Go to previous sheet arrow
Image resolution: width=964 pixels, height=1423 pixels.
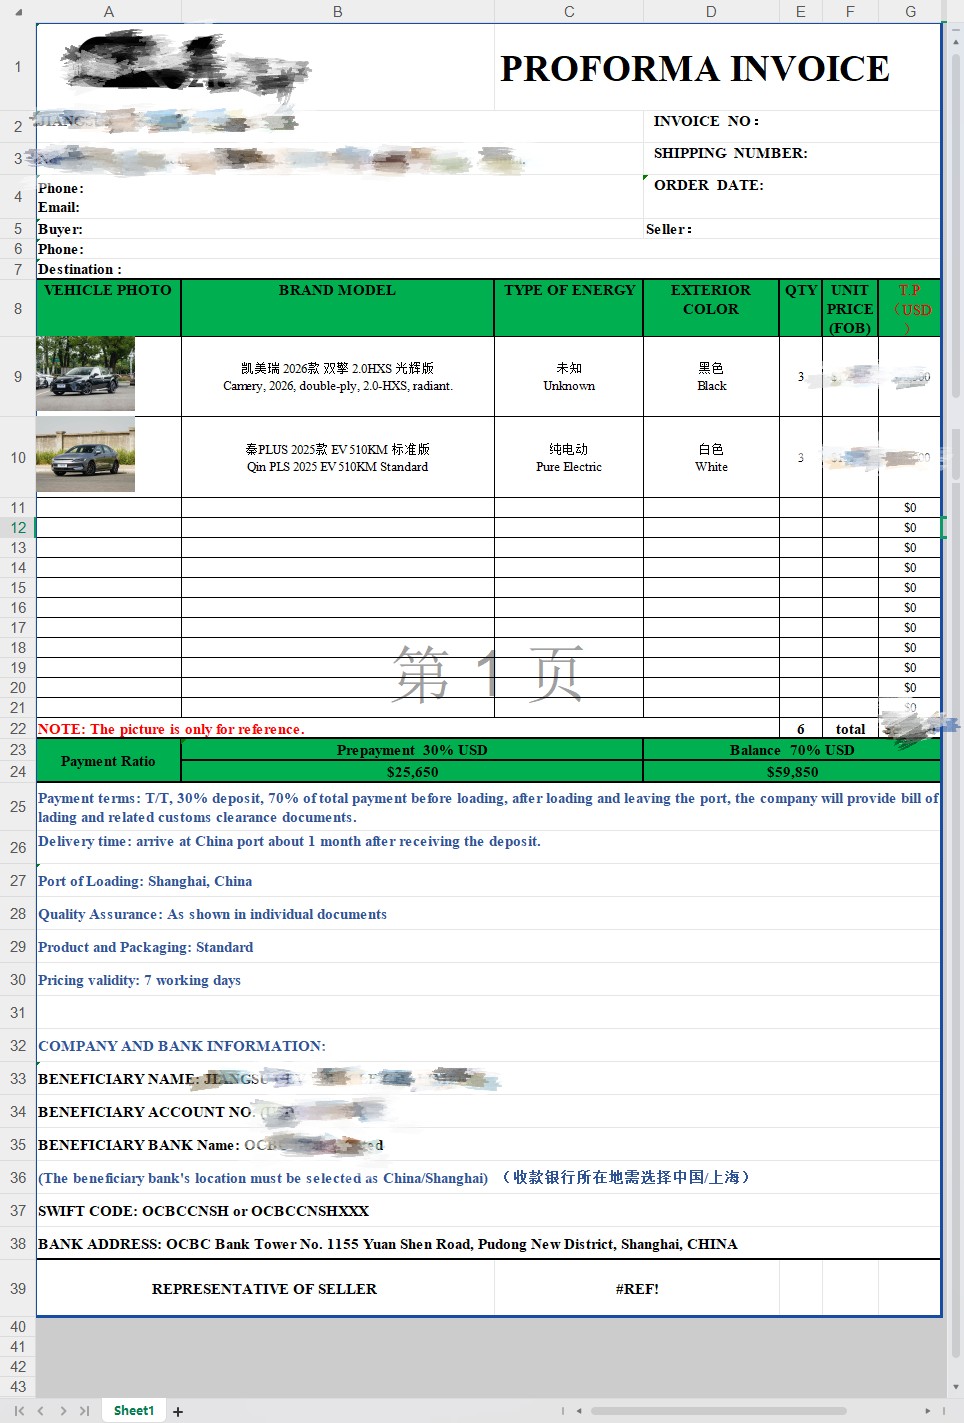tap(41, 1411)
